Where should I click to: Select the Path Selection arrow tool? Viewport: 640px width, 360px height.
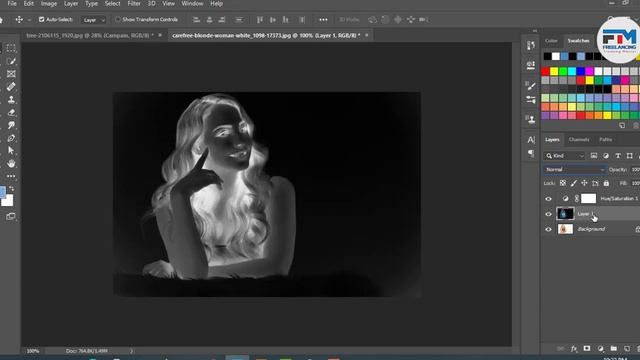click(11, 151)
